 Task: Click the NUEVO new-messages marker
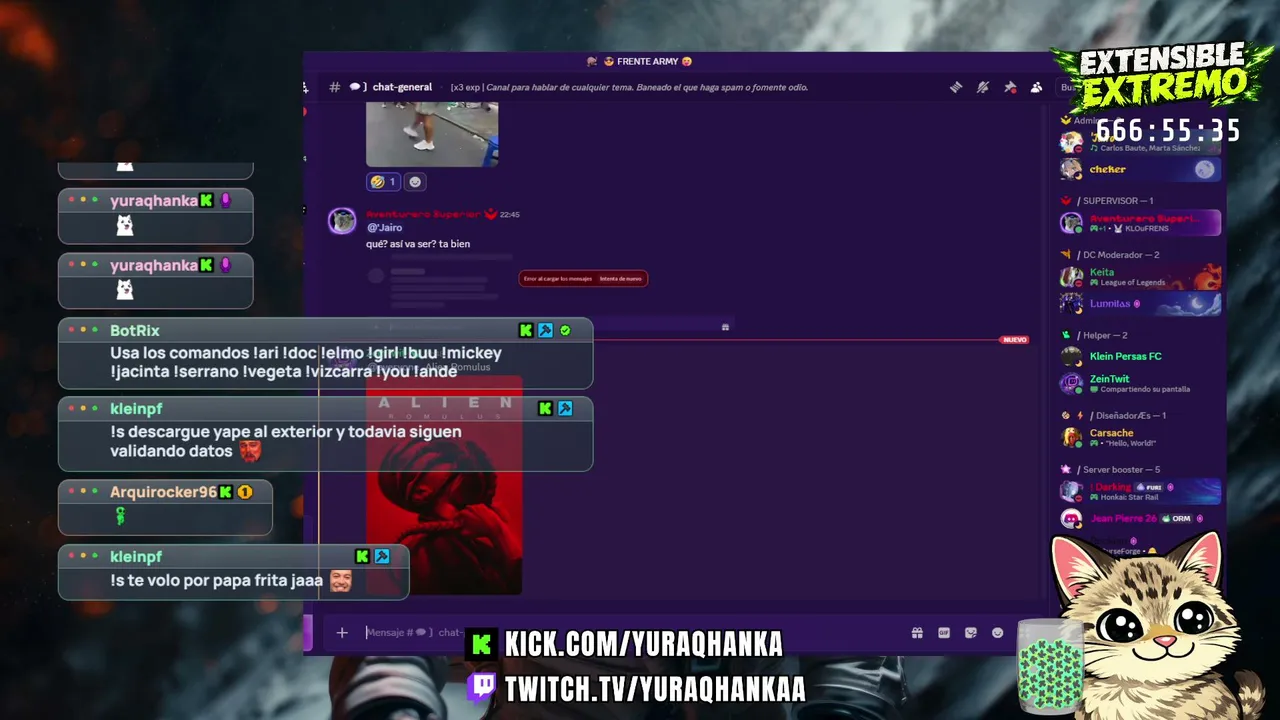click(x=1014, y=340)
